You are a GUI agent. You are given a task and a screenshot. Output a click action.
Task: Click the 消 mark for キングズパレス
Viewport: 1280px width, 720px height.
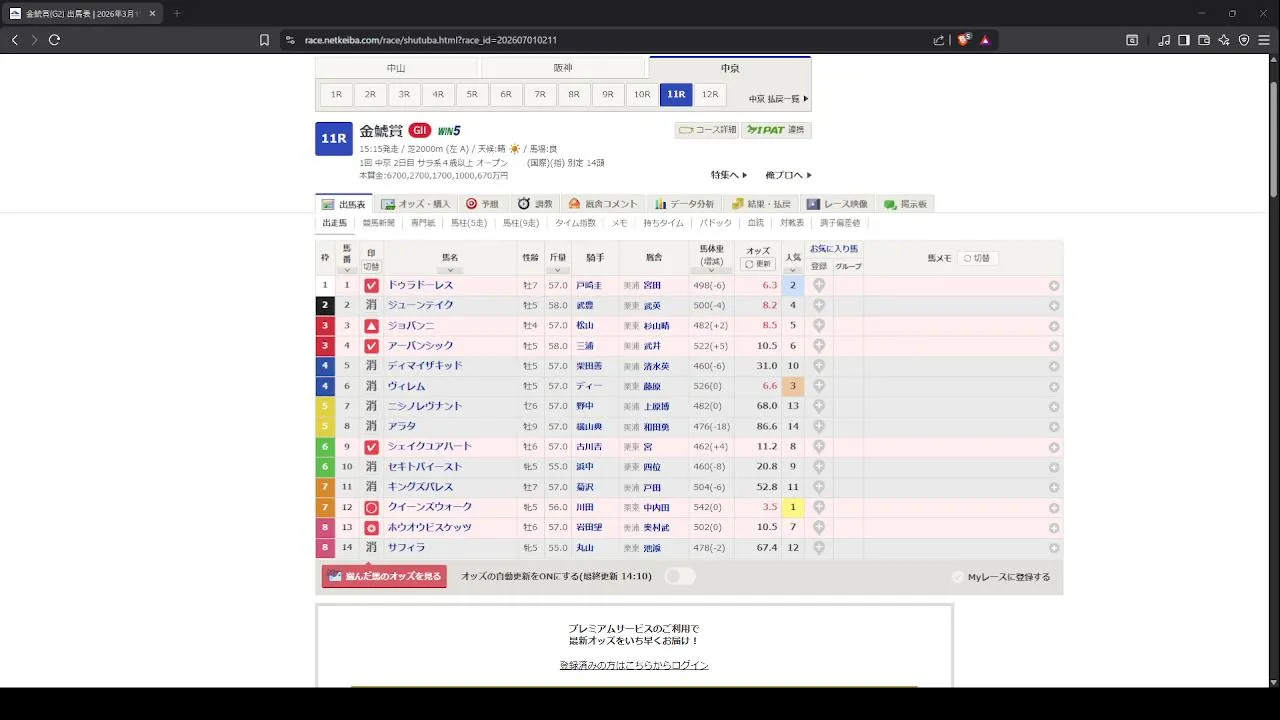[x=371, y=487]
